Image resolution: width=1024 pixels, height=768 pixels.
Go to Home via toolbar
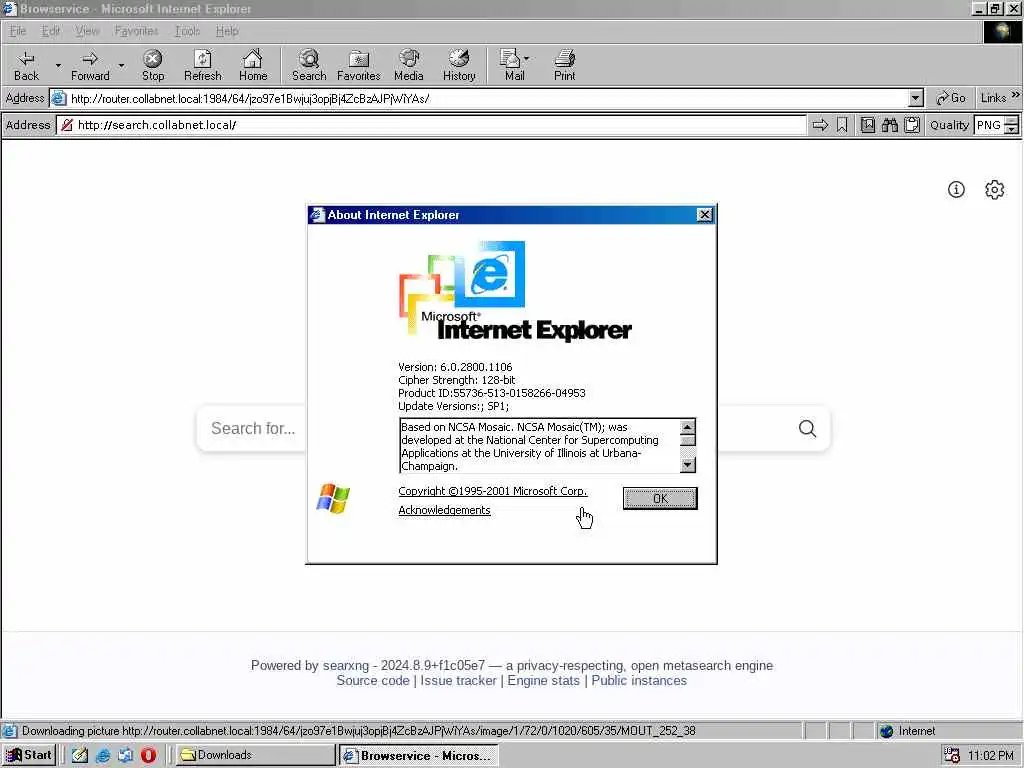[x=253, y=65]
